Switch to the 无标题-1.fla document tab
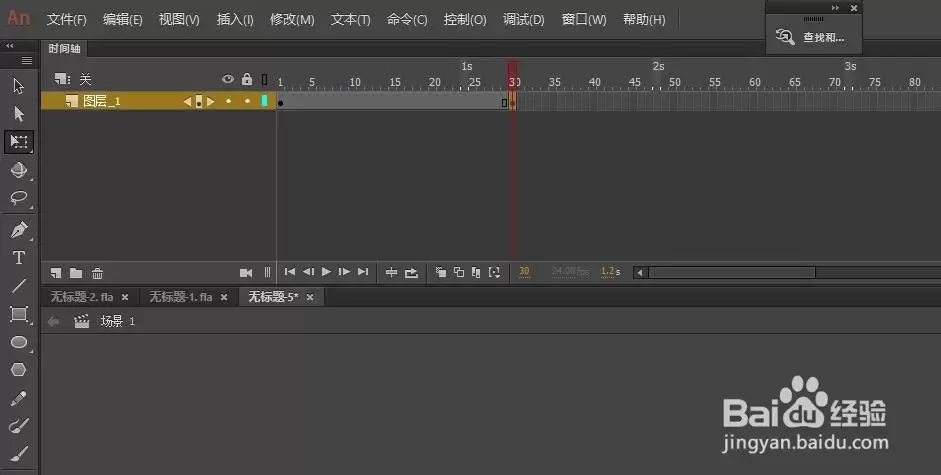 point(181,297)
